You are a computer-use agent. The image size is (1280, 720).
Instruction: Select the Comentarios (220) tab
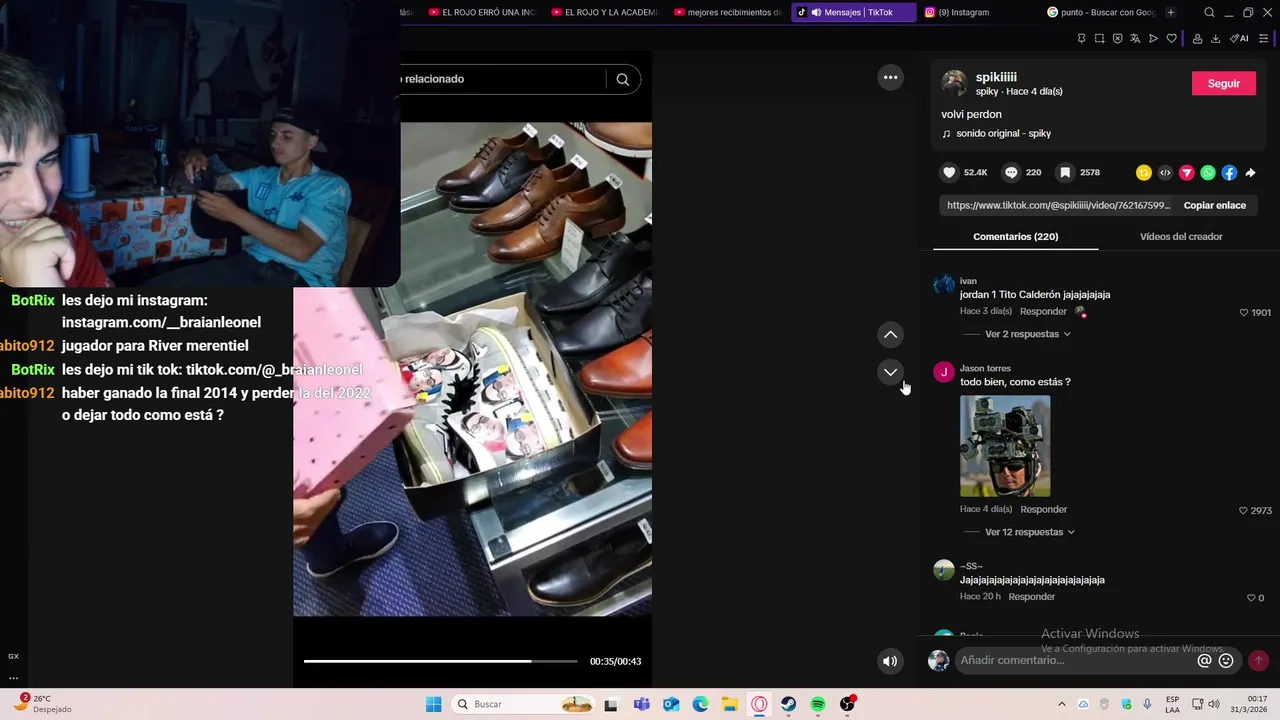point(1015,237)
